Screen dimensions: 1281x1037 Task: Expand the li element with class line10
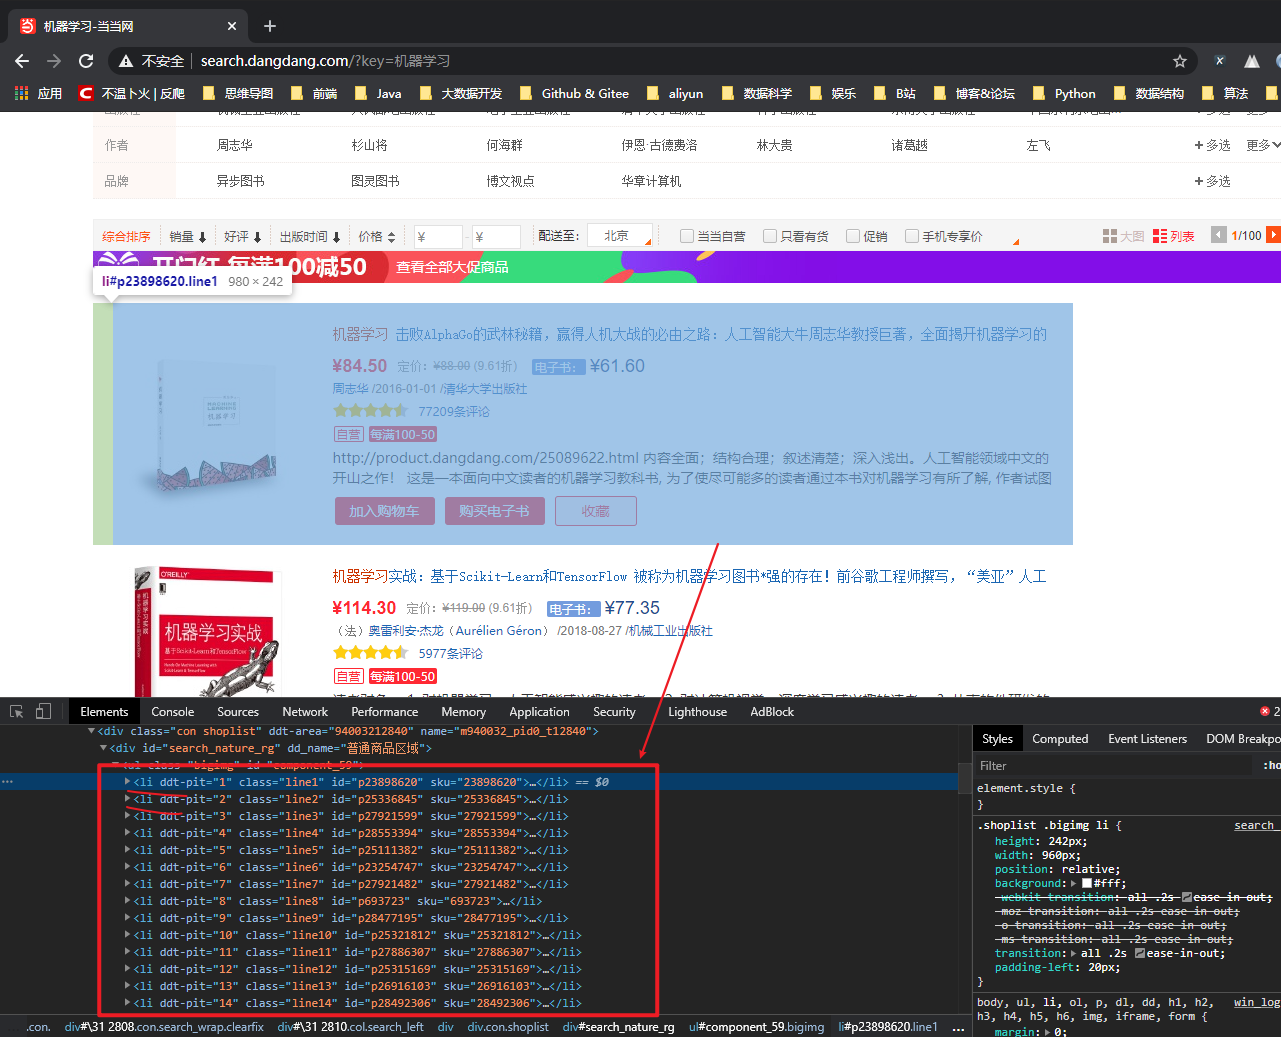128,934
